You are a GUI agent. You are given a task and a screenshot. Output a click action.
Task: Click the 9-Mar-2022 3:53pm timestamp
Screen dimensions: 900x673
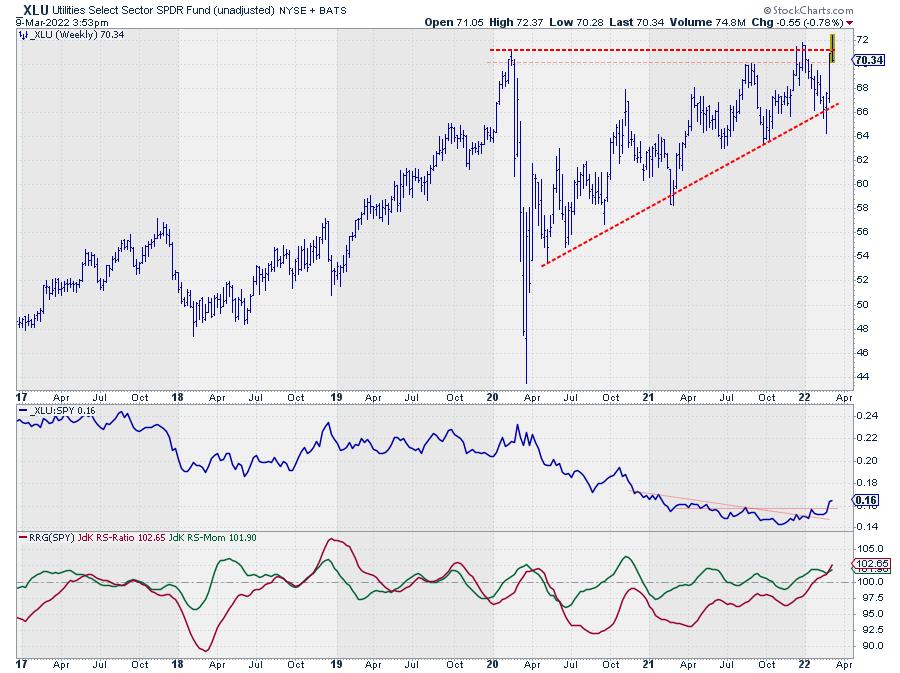pos(62,23)
